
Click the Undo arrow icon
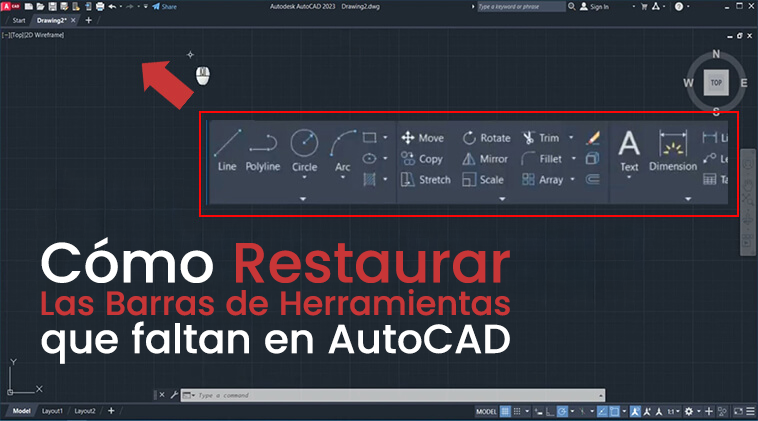[112, 6]
